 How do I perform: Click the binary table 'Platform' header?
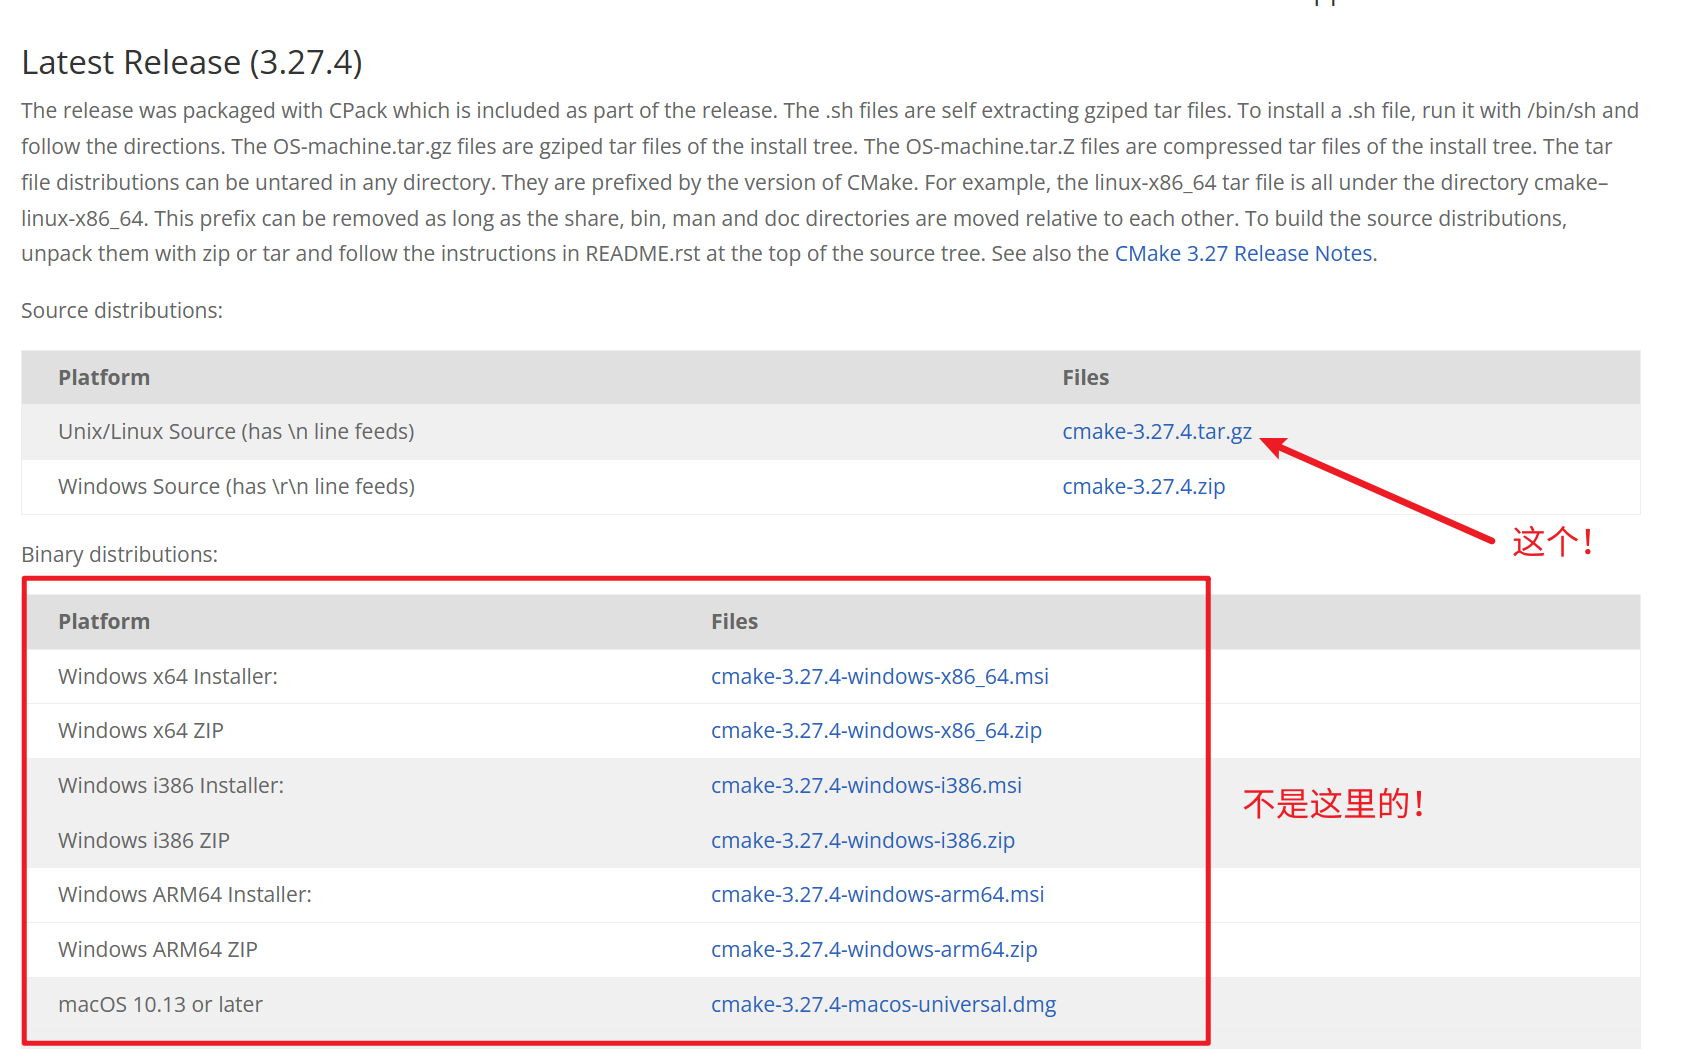(x=104, y=622)
